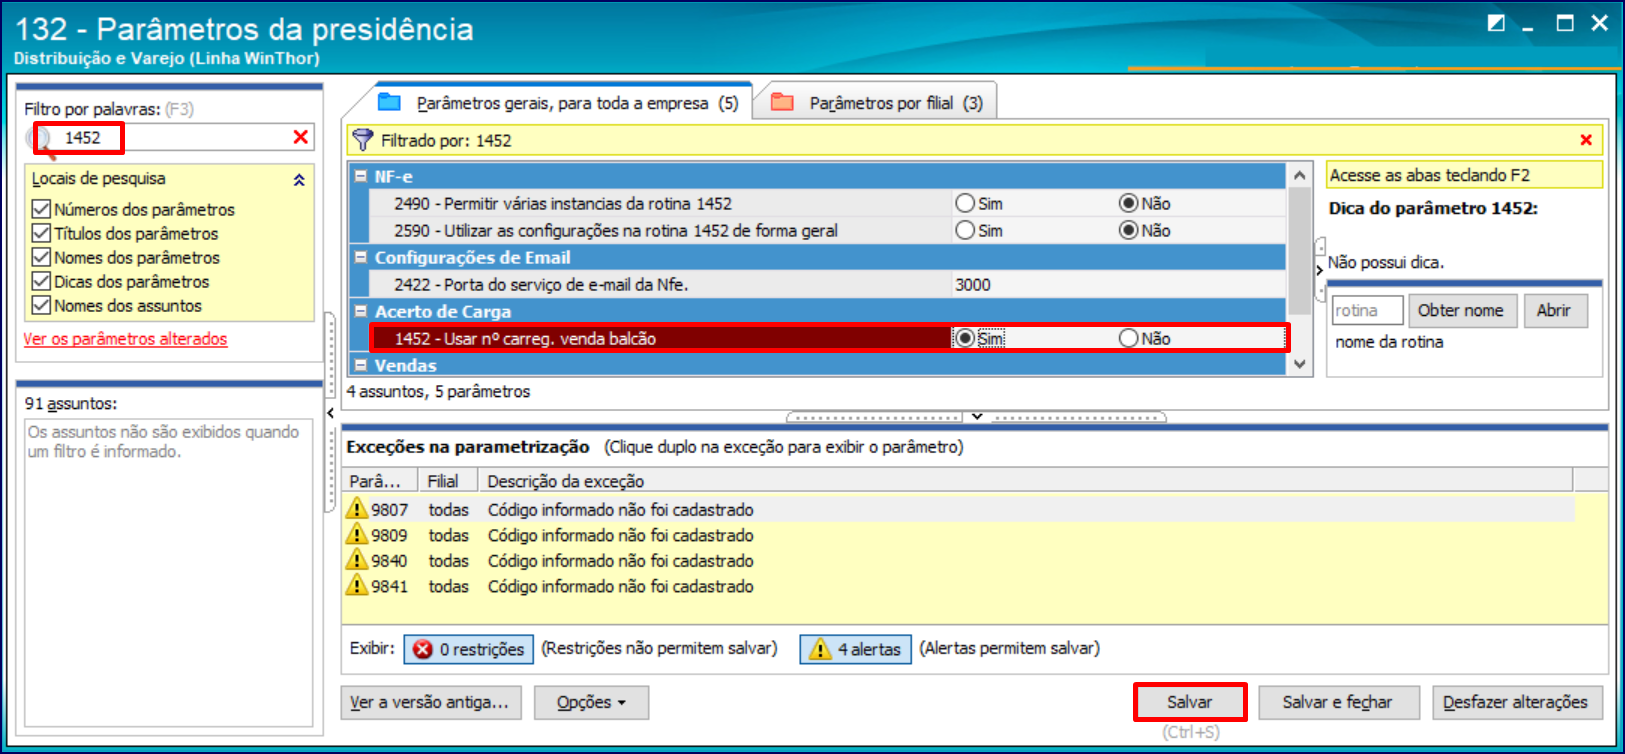Toggle 'Nomes dos parâmetros' checkbox
This screenshot has width=1625, height=754.
[41, 257]
